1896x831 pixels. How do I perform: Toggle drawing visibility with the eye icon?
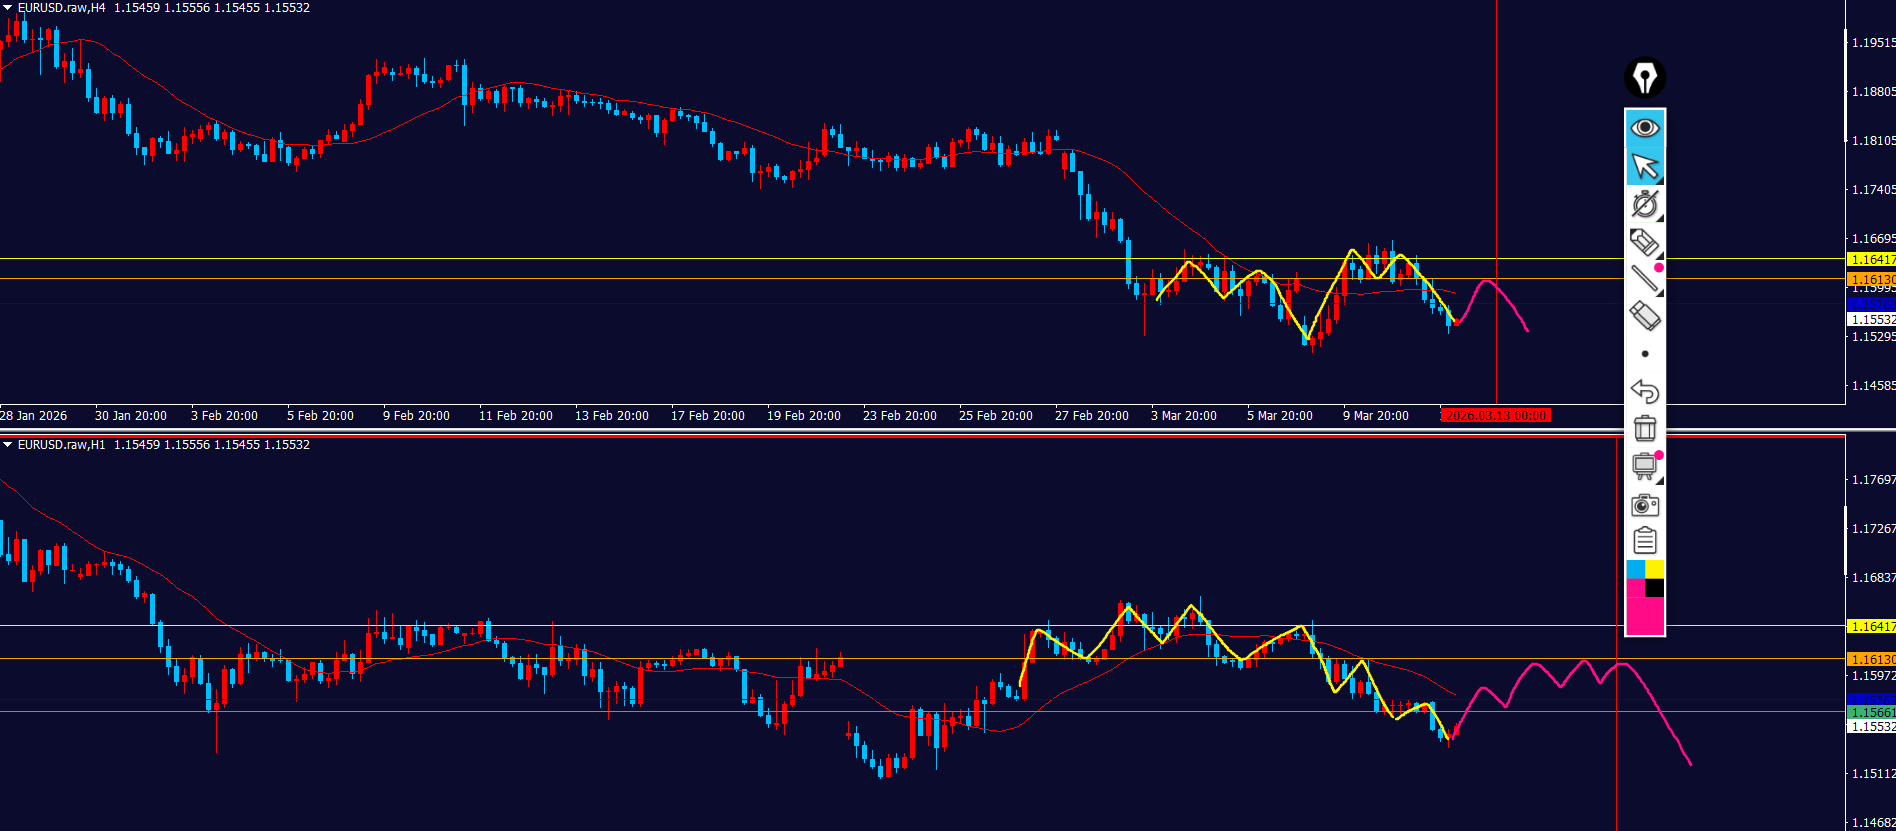[1645, 128]
